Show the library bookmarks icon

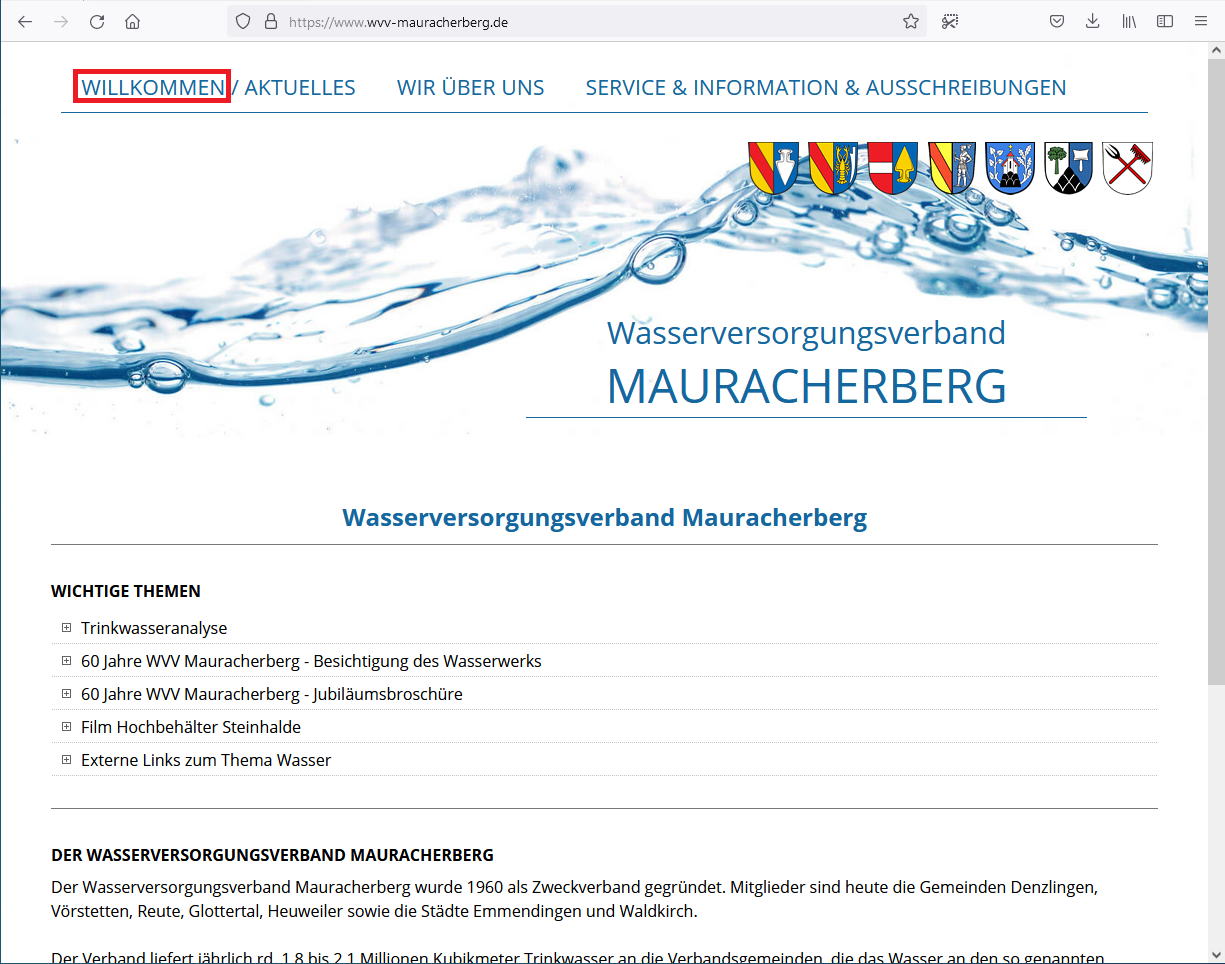point(1128,21)
